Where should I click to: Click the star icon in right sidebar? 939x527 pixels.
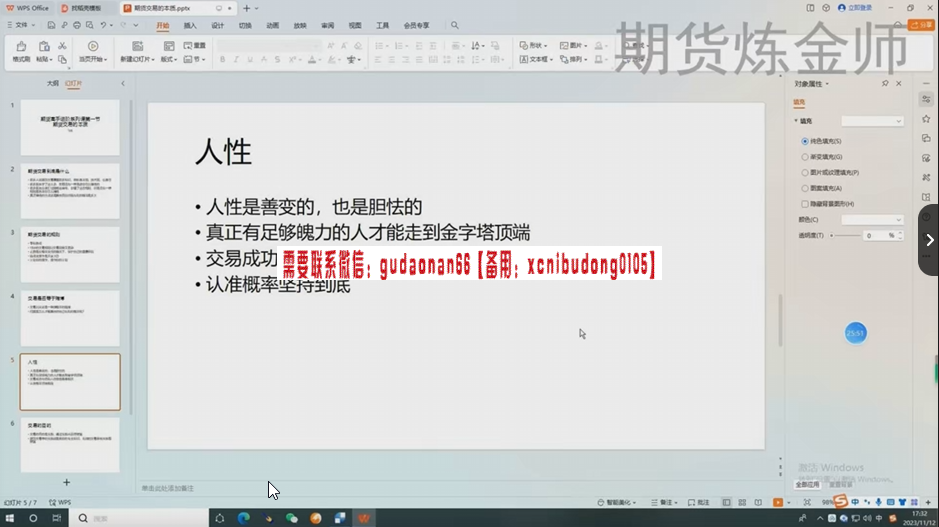coord(926,119)
